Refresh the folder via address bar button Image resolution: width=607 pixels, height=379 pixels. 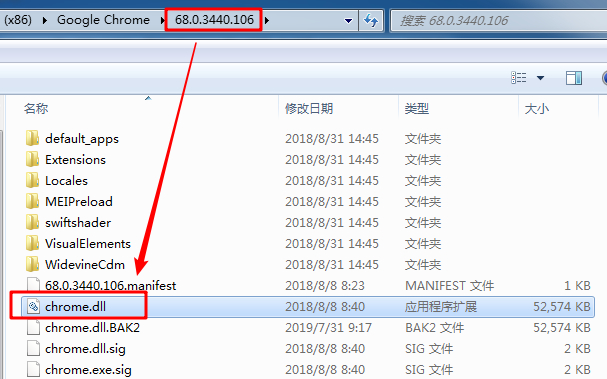[x=371, y=20]
